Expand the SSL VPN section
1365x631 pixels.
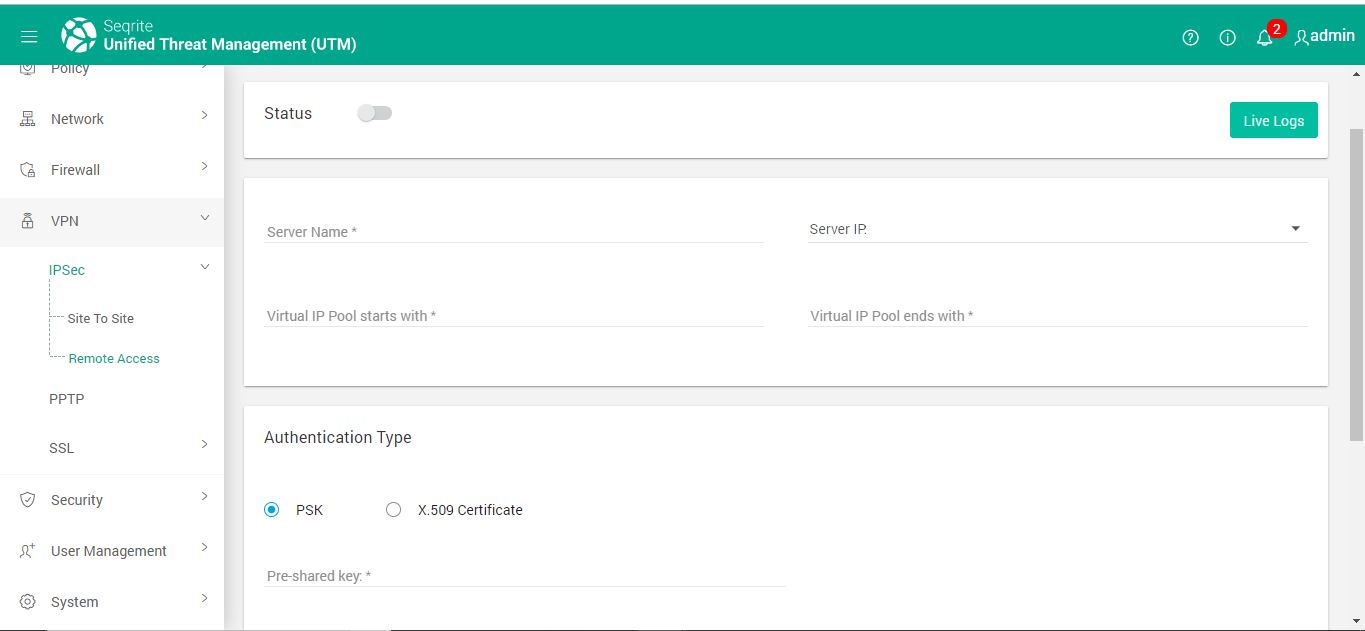click(61, 447)
